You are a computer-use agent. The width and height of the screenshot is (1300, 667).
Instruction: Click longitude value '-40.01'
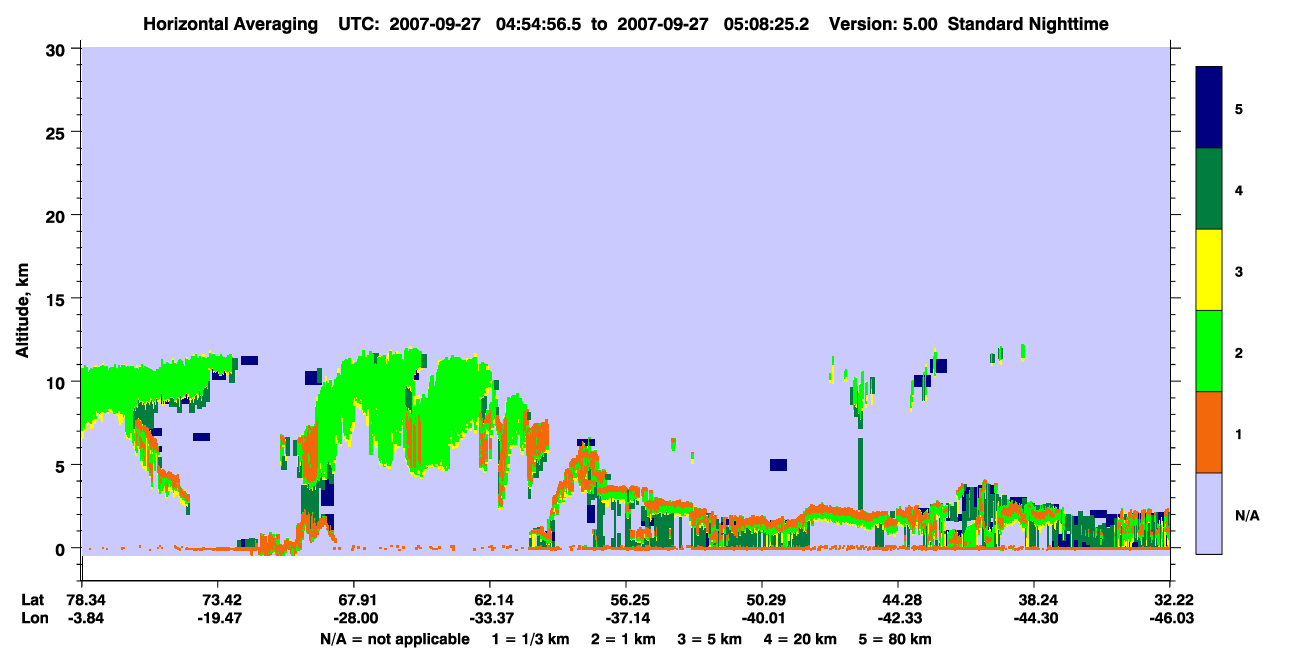(x=762, y=619)
